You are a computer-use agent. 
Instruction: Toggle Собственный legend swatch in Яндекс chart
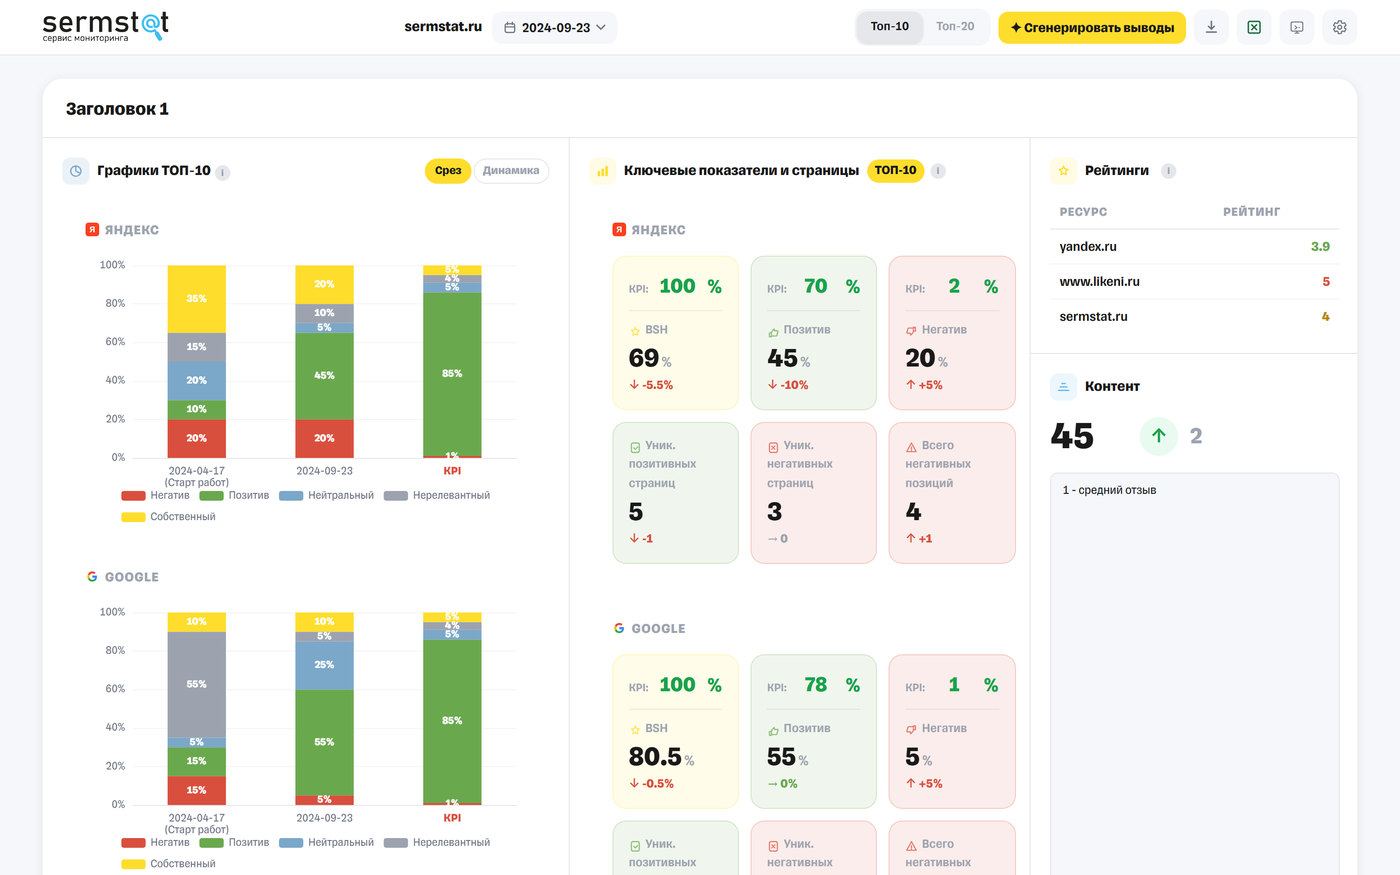133,517
